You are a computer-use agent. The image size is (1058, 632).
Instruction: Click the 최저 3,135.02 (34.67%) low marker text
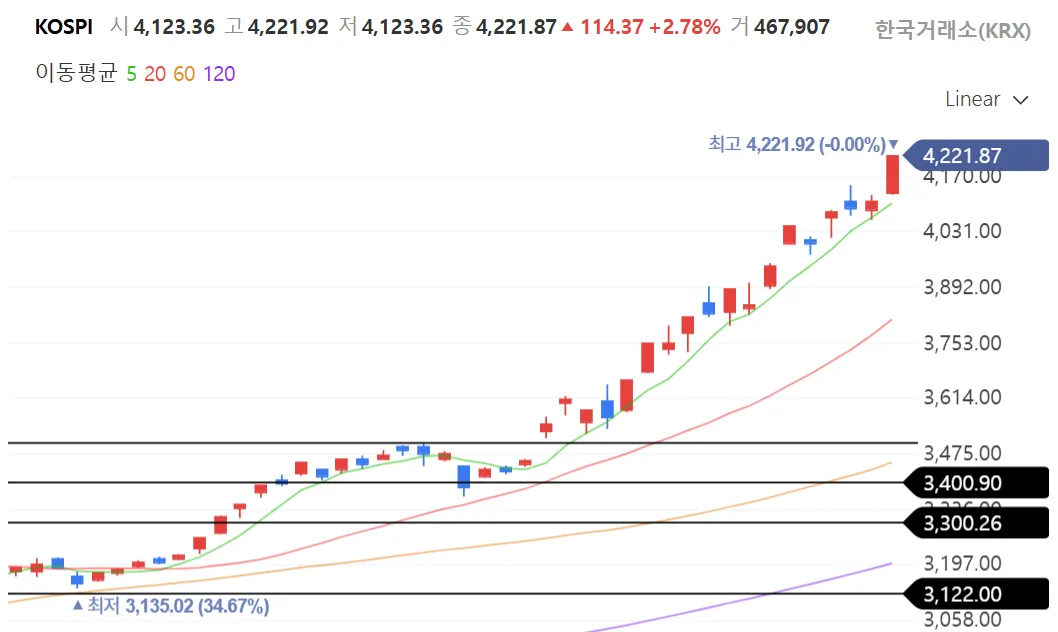(x=177, y=606)
